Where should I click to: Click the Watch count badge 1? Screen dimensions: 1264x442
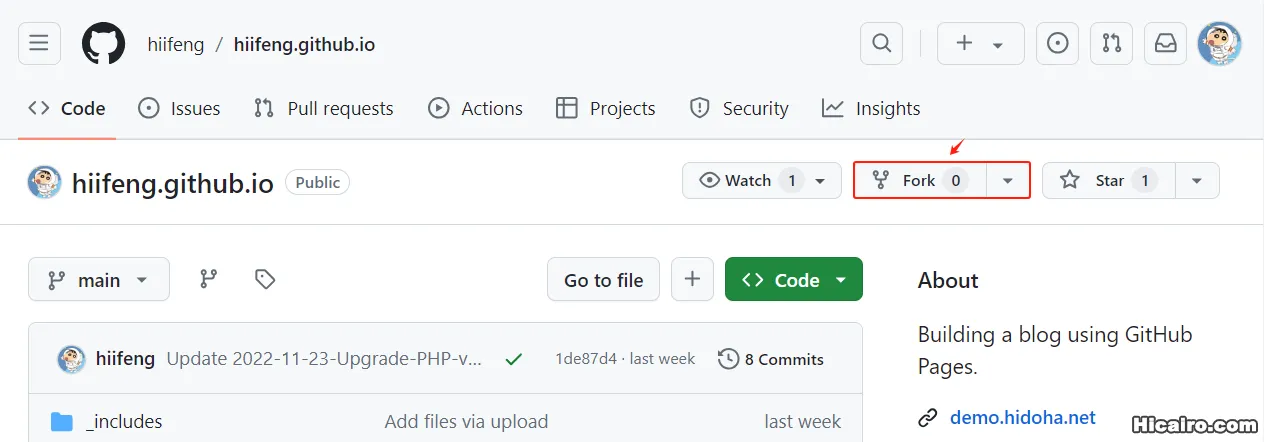click(x=791, y=181)
